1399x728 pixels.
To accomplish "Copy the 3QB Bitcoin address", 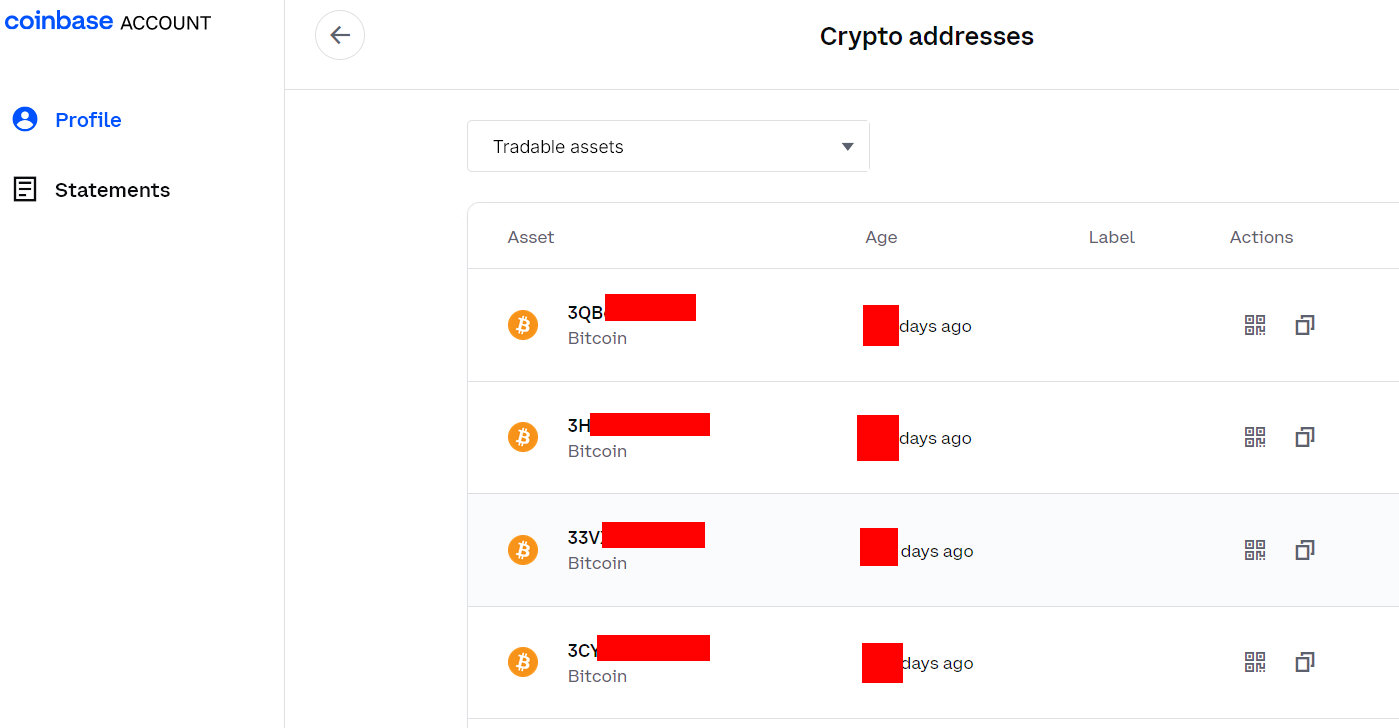I will [x=1304, y=325].
